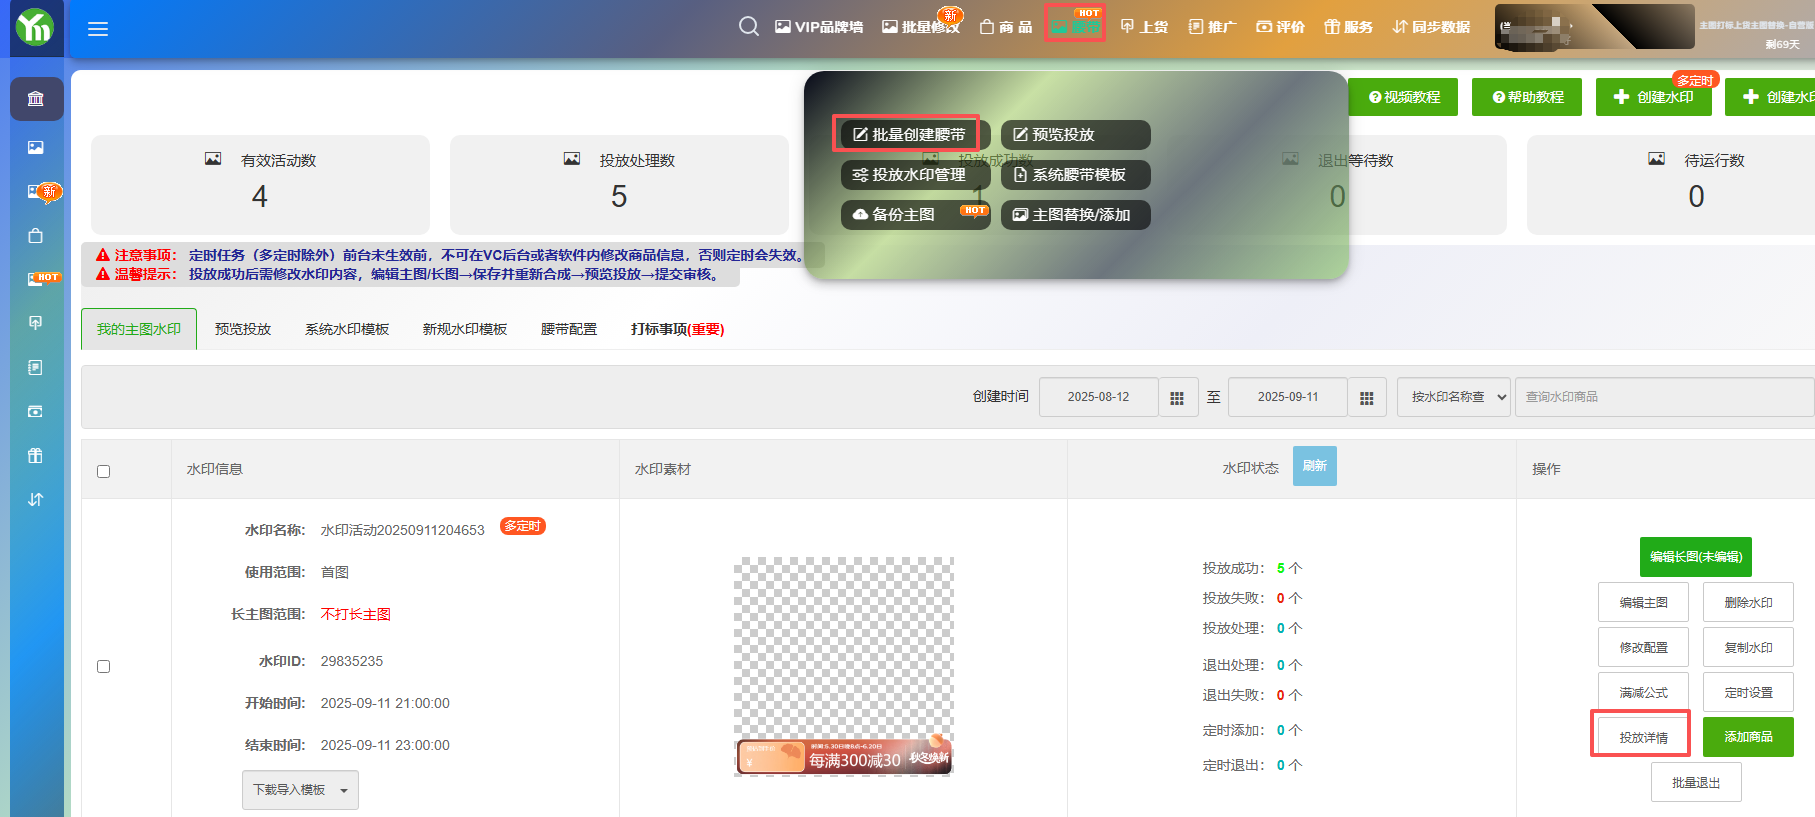Expand the 下载导入模板 dropdown button
This screenshot has width=1815, height=817.
(x=299, y=790)
